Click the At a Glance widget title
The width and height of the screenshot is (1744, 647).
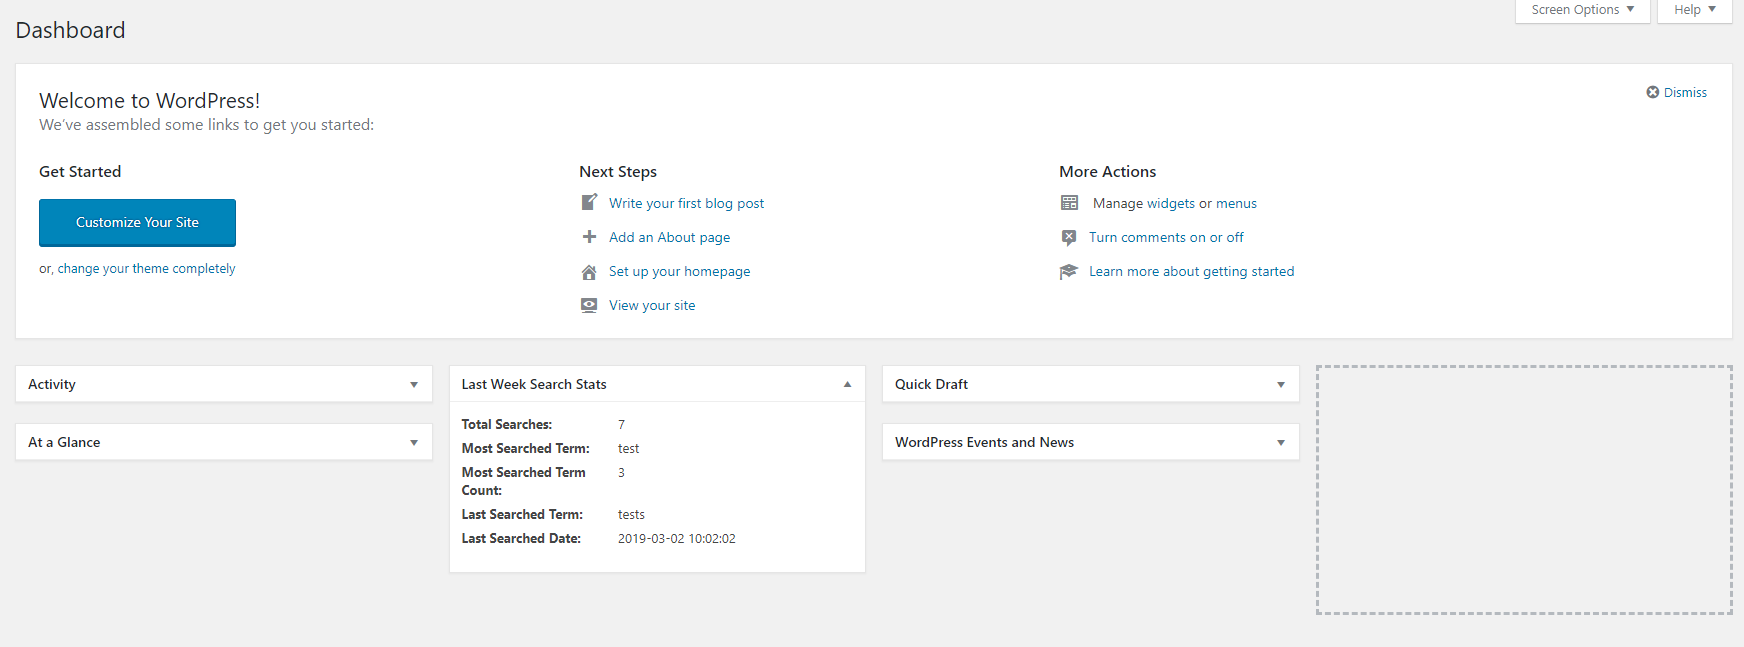64,442
